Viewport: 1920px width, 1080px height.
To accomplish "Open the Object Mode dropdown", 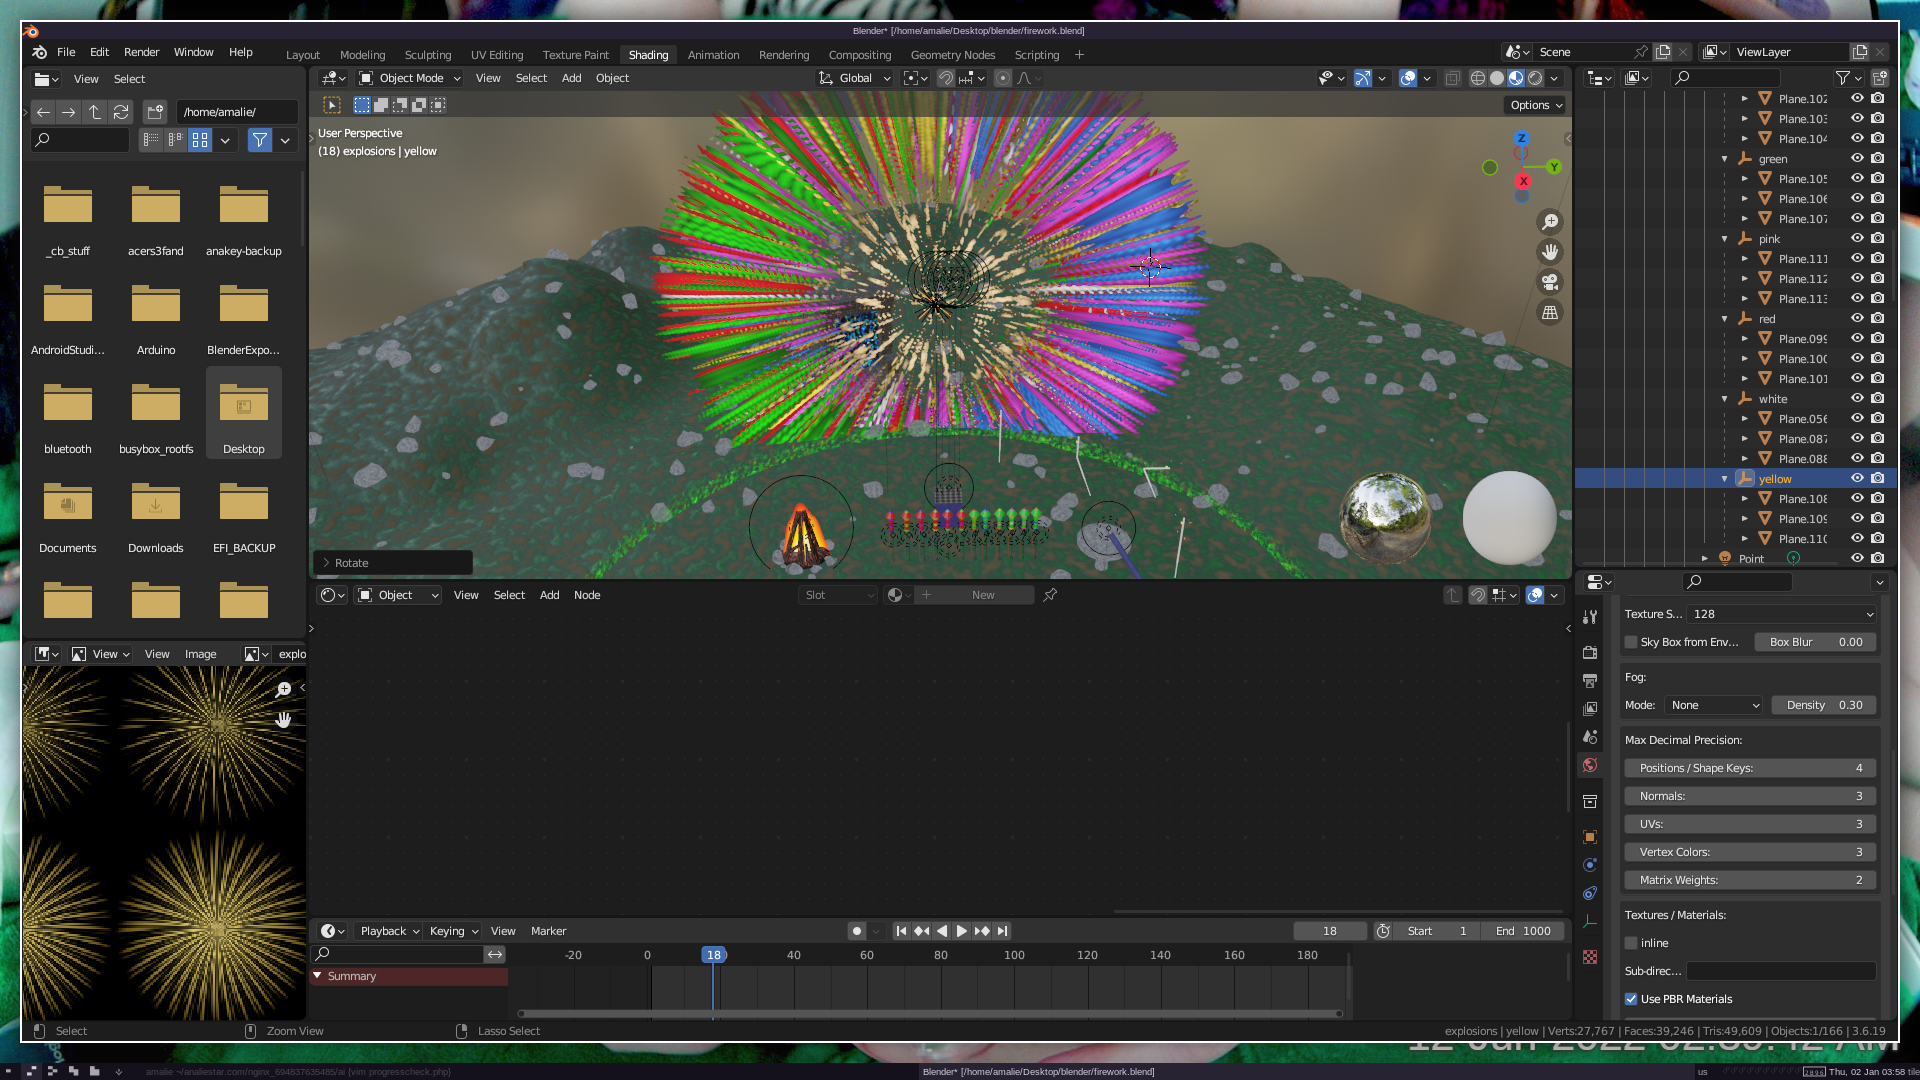I will [x=410, y=78].
